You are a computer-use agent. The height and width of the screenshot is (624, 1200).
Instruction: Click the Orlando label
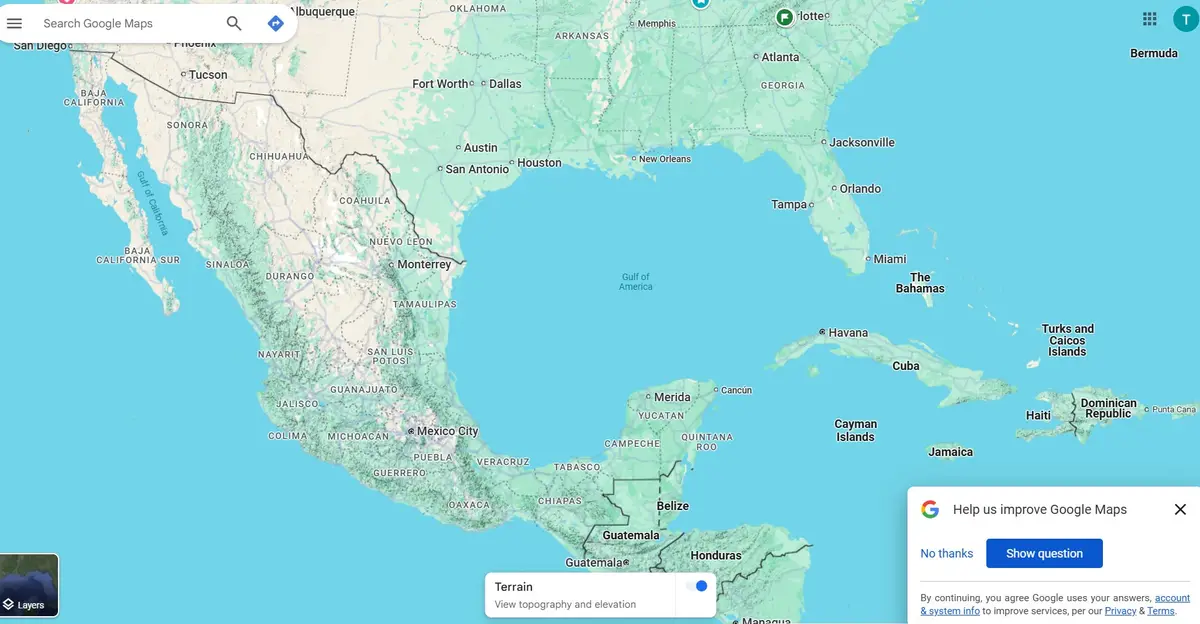point(860,188)
